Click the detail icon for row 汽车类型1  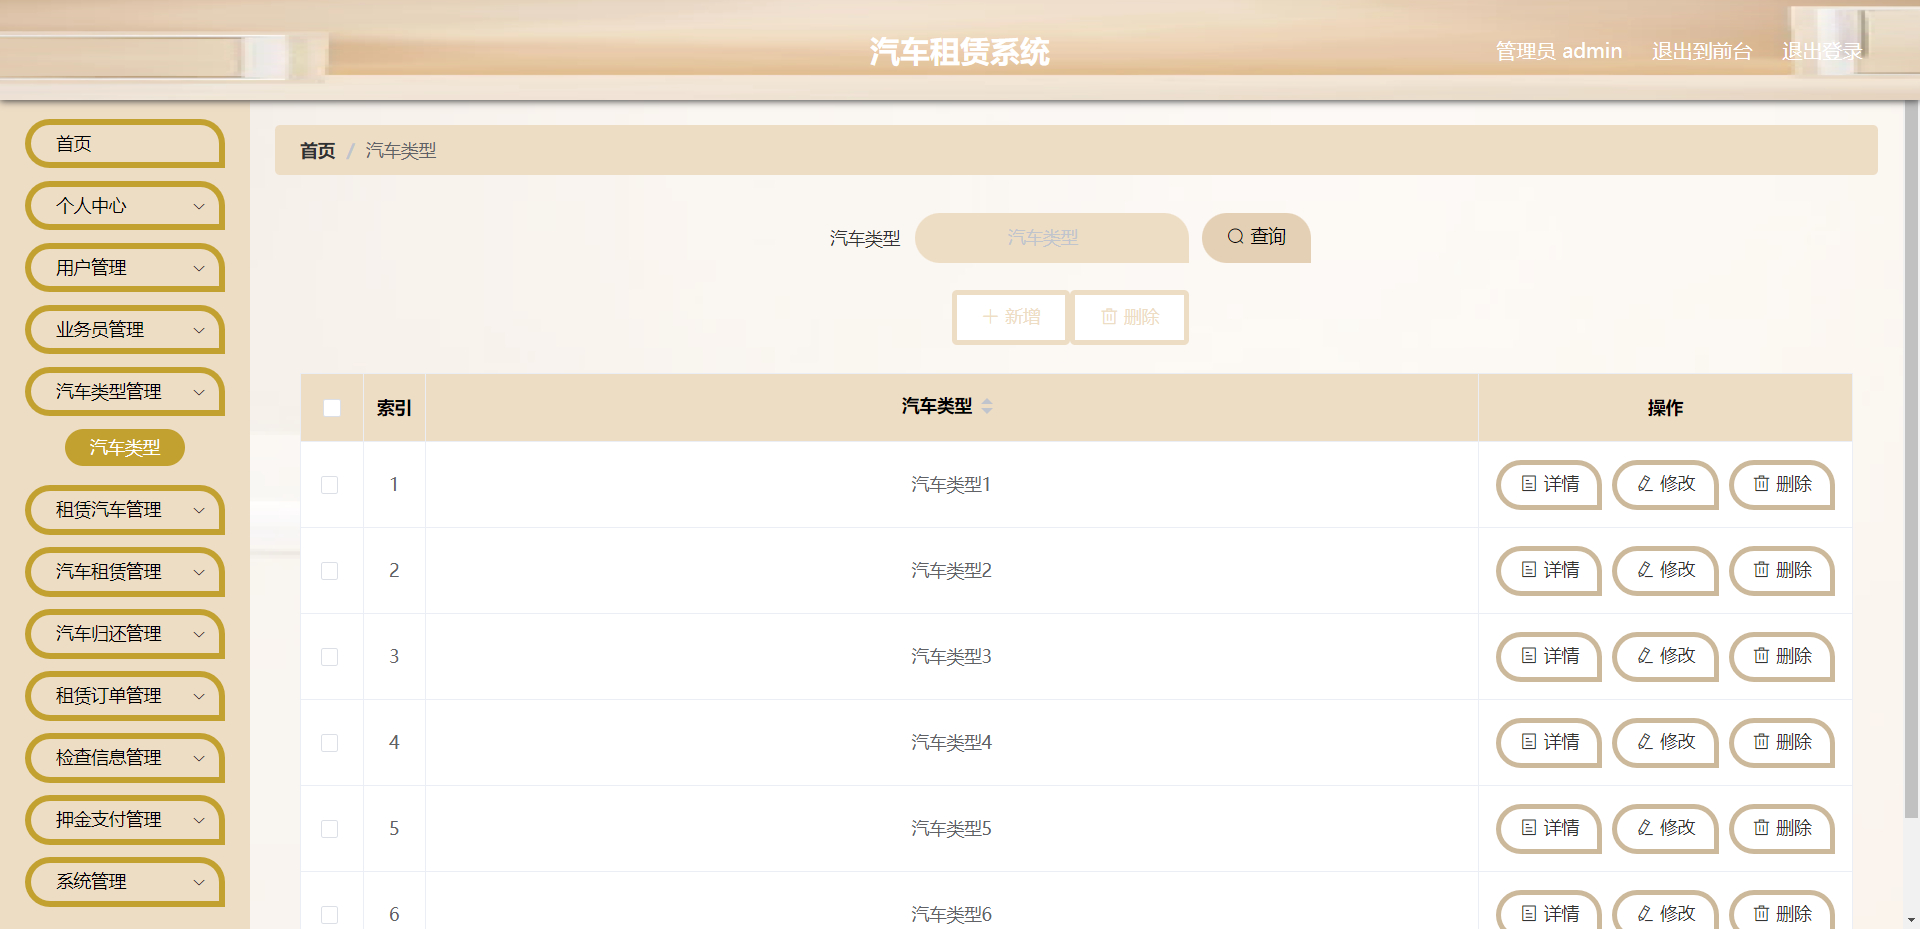pyautogui.click(x=1529, y=484)
